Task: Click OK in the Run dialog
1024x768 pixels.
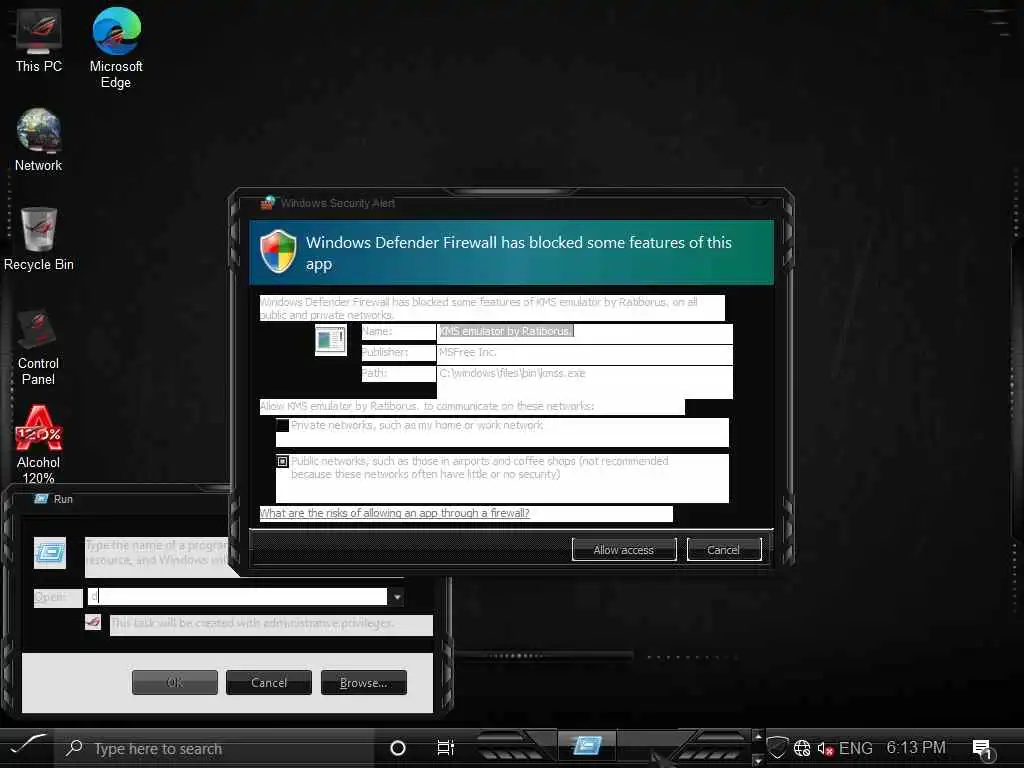Action: point(174,682)
